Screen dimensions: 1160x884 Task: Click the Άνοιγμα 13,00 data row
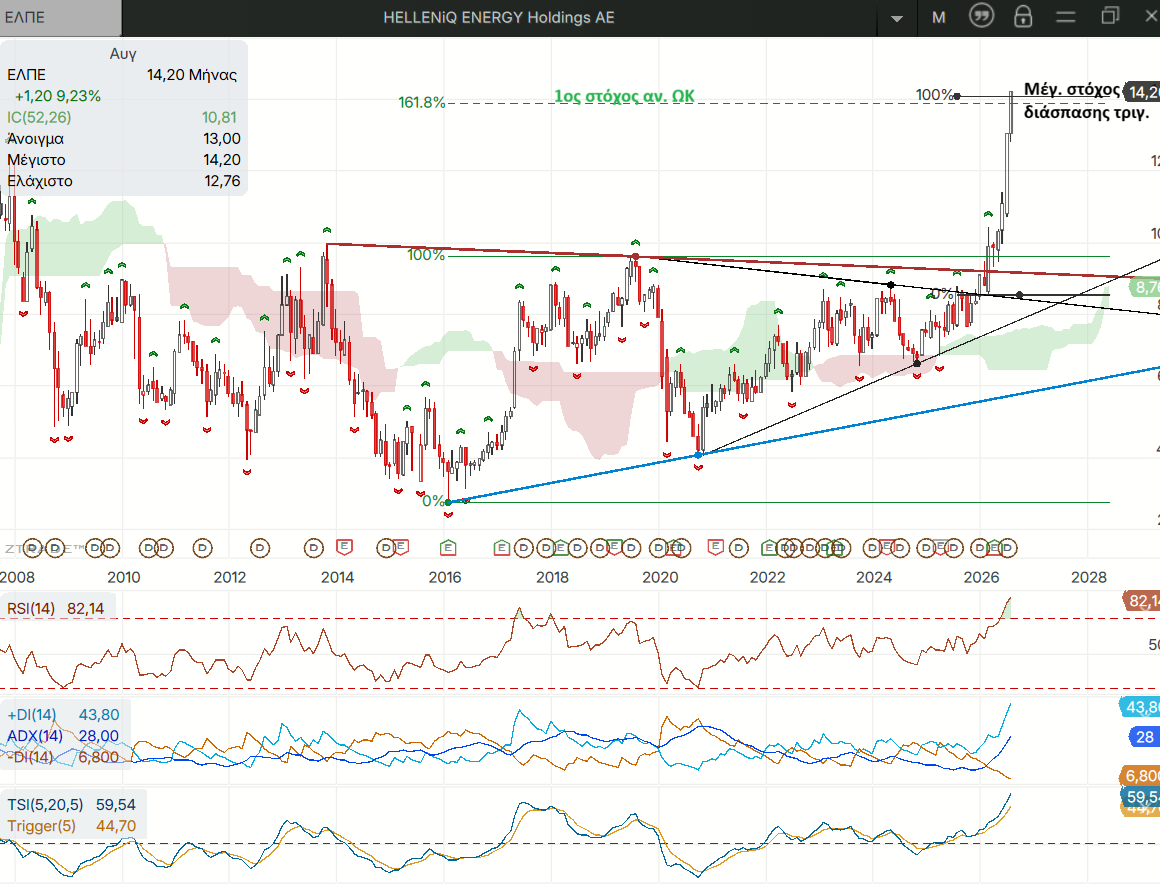tap(124, 139)
